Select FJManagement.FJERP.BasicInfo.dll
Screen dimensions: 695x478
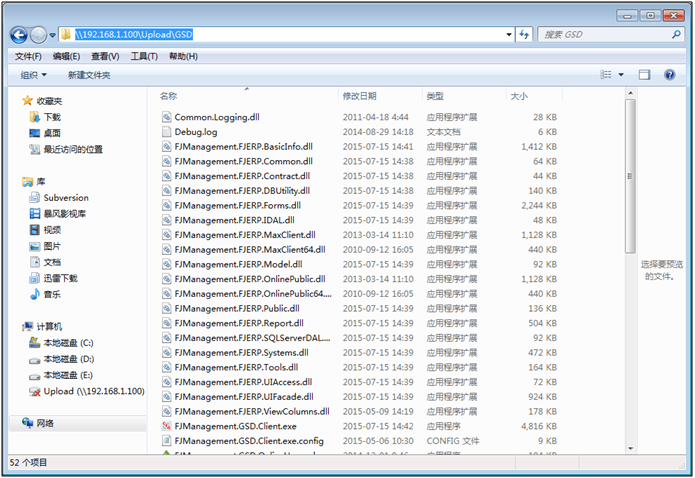pos(243,147)
